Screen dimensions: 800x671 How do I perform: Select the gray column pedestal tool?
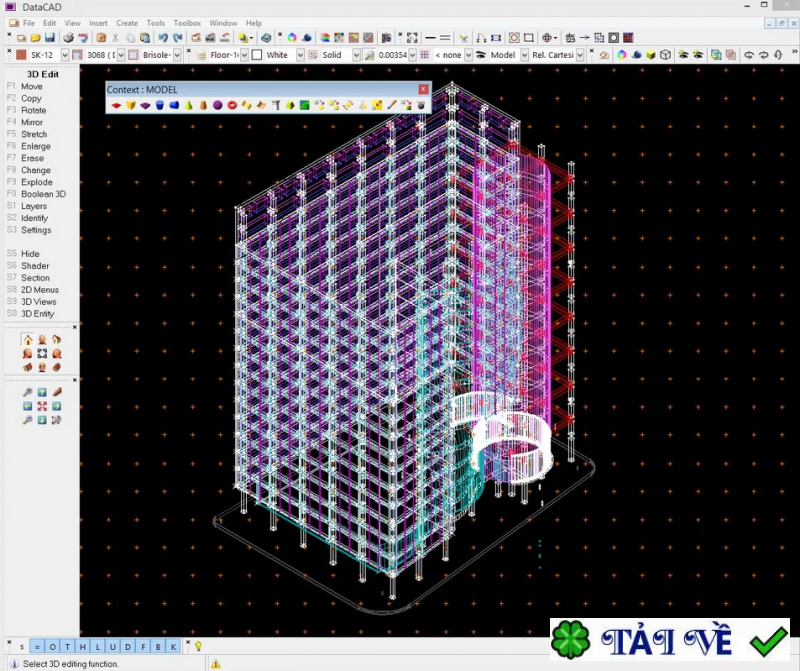click(276, 105)
